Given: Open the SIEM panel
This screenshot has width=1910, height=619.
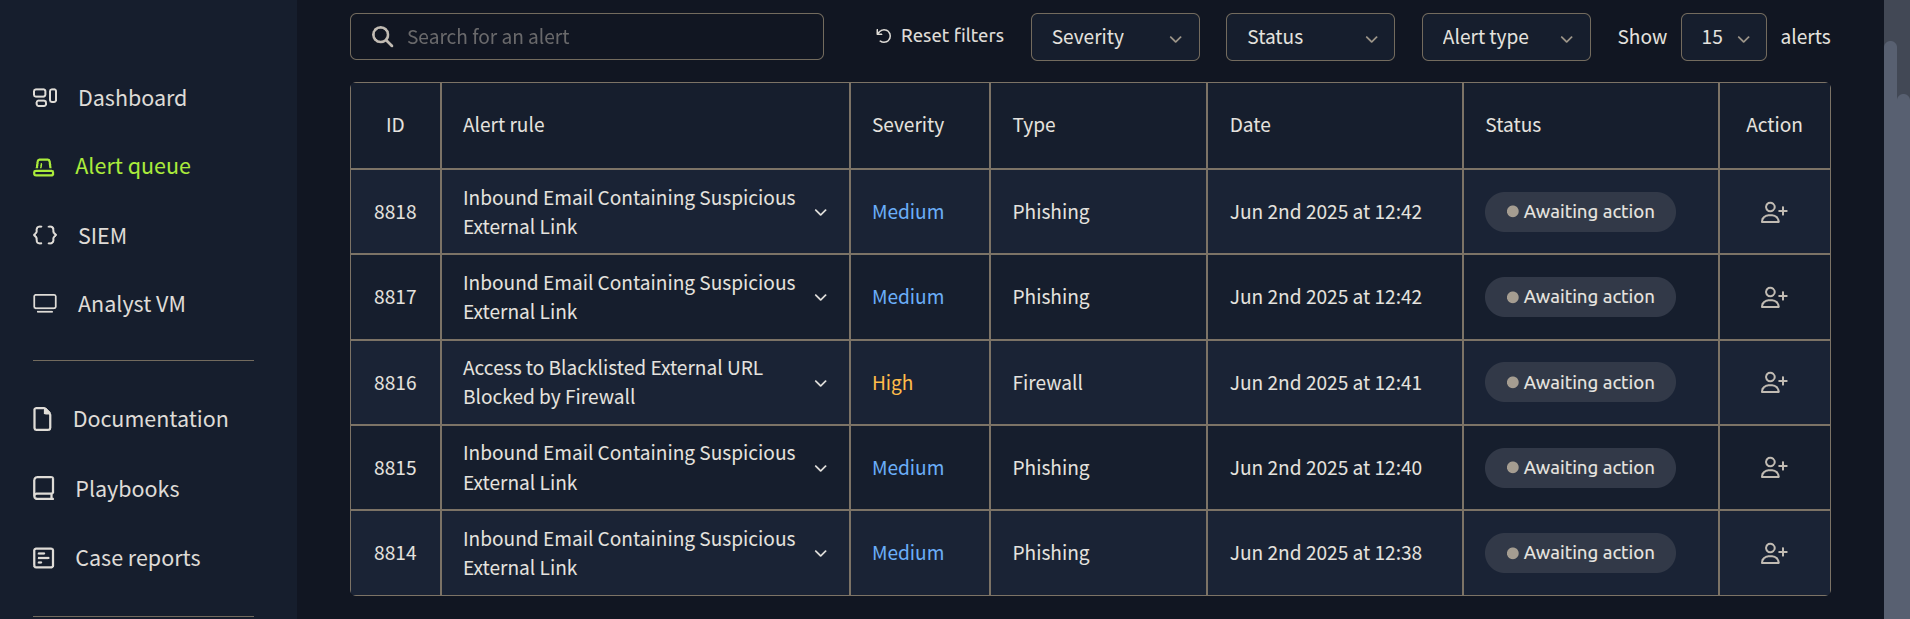Looking at the screenshot, I should pyautogui.click(x=101, y=236).
